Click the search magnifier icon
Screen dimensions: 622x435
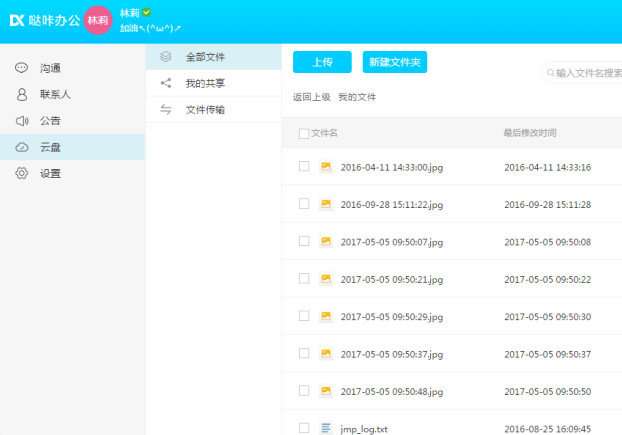(x=550, y=73)
